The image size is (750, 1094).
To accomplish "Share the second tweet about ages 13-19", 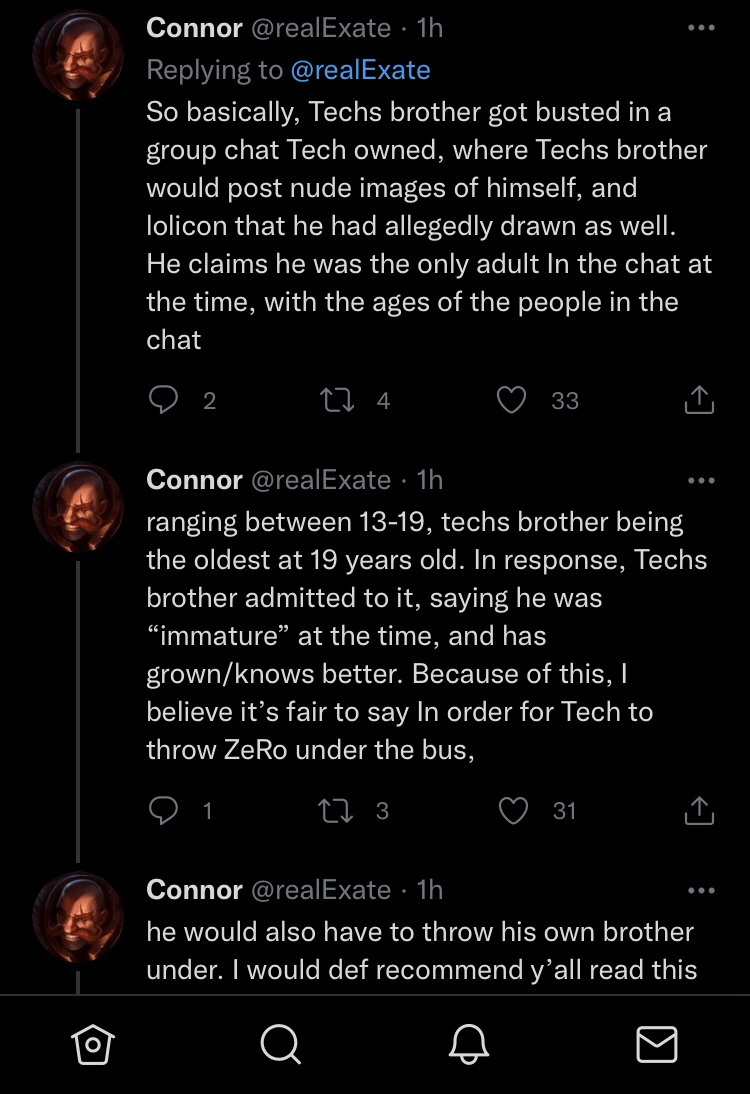I will [x=698, y=810].
